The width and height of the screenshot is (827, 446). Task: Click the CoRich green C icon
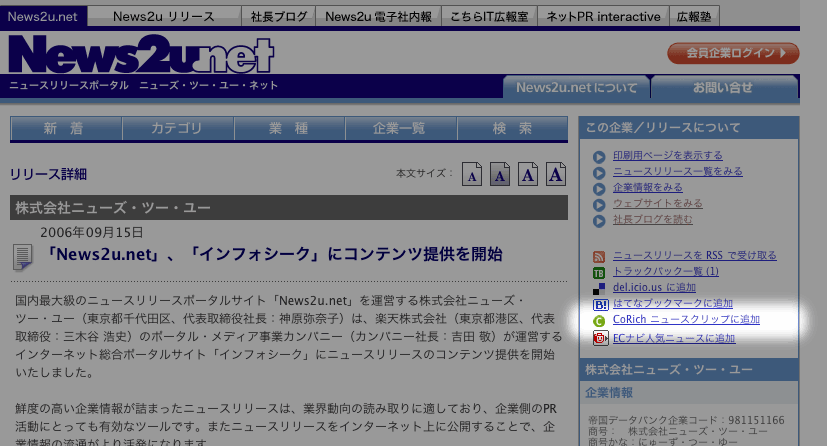599,321
